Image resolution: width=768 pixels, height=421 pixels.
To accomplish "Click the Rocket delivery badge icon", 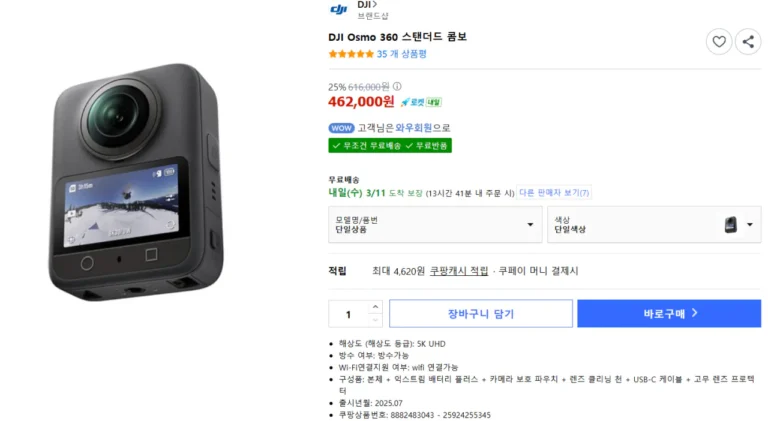I will pyautogui.click(x=420, y=101).
